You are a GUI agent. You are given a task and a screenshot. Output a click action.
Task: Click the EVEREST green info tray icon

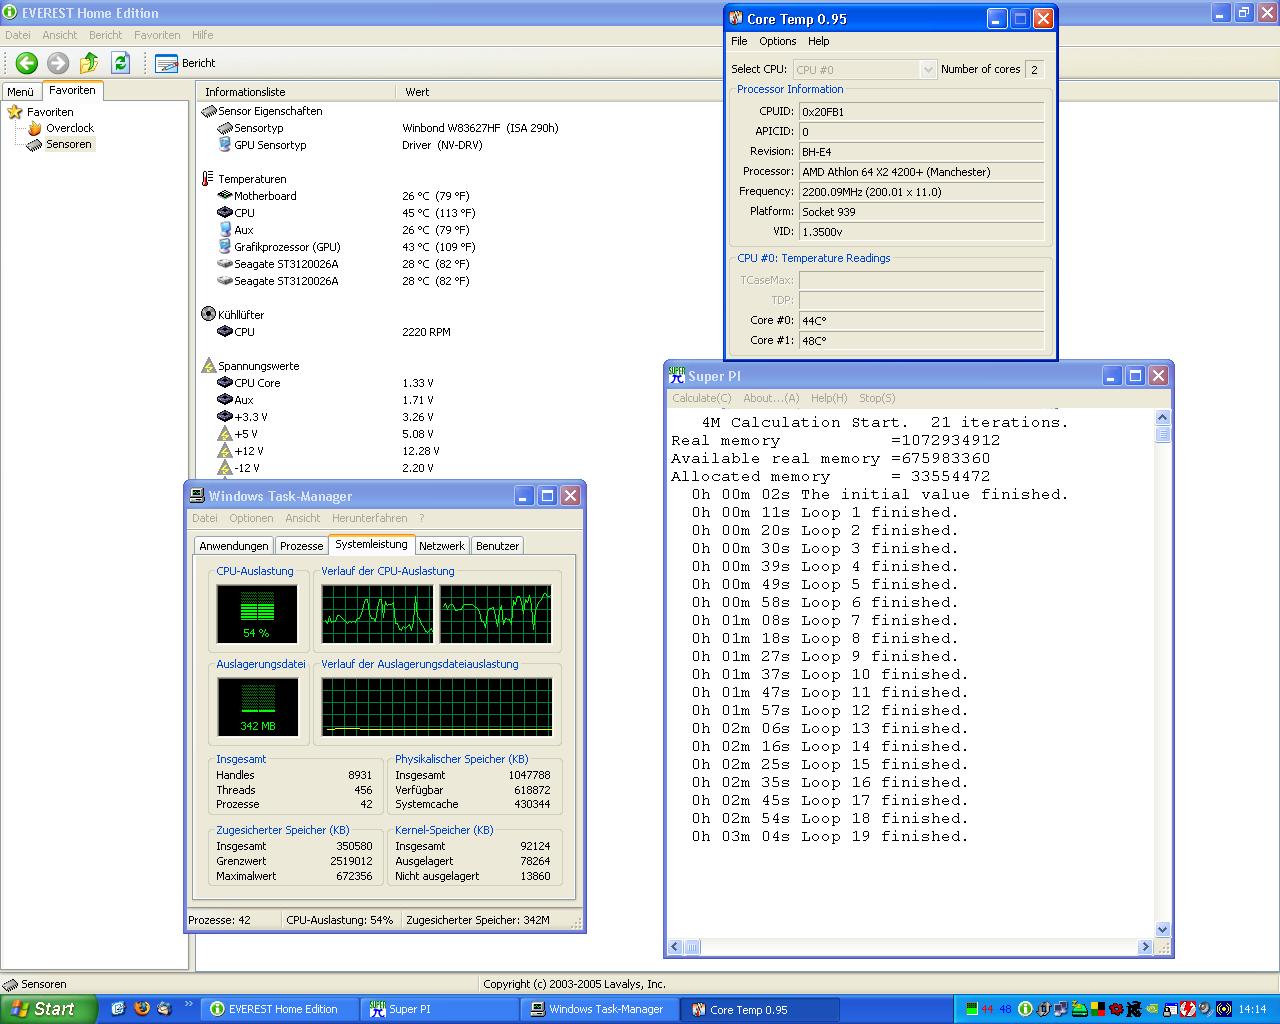[x=1025, y=1009]
